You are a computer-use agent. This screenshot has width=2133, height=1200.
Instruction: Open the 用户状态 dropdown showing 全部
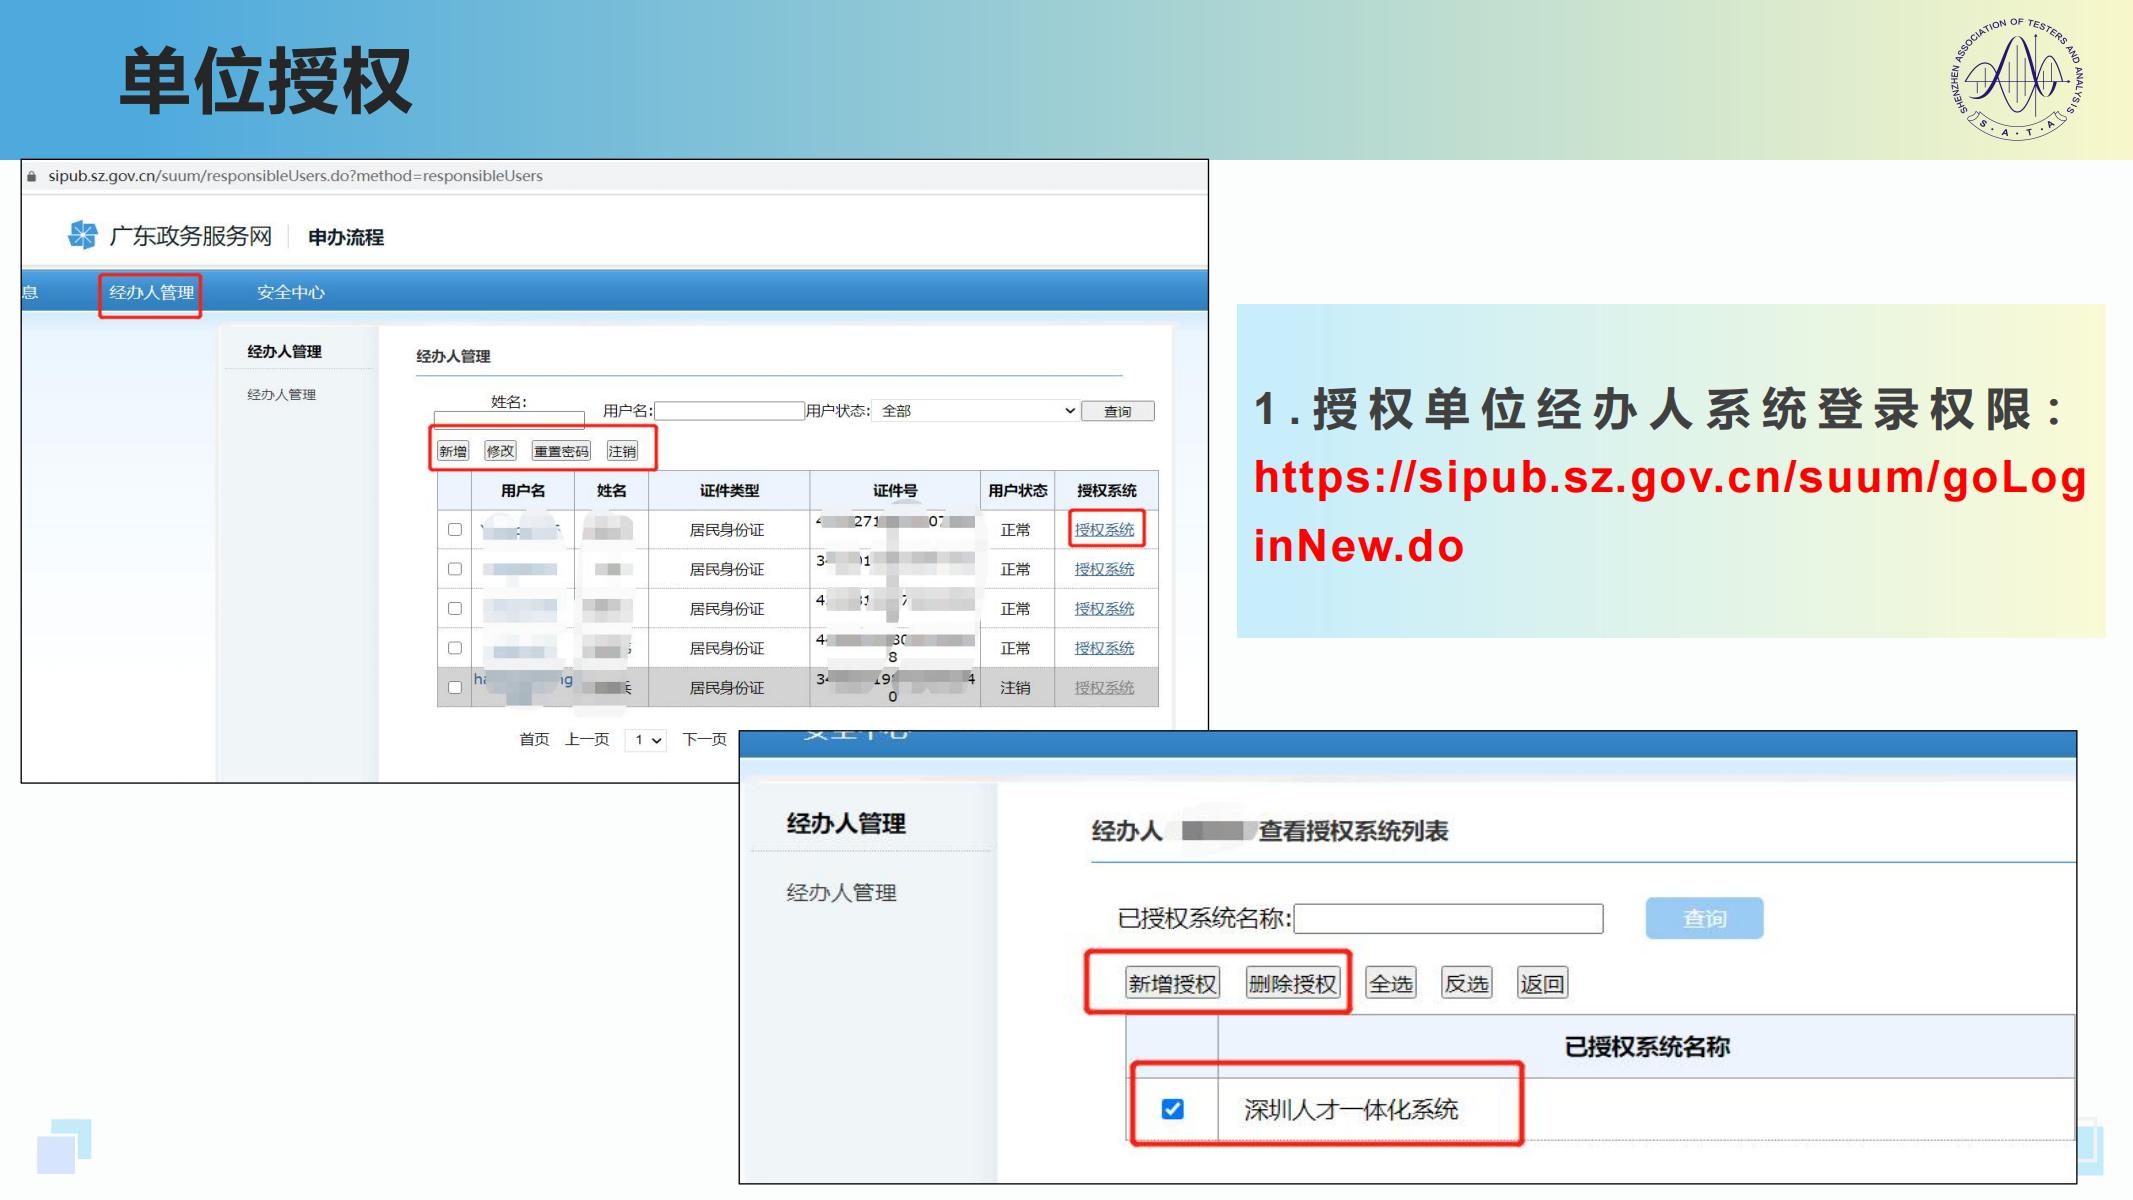(977, 411)
